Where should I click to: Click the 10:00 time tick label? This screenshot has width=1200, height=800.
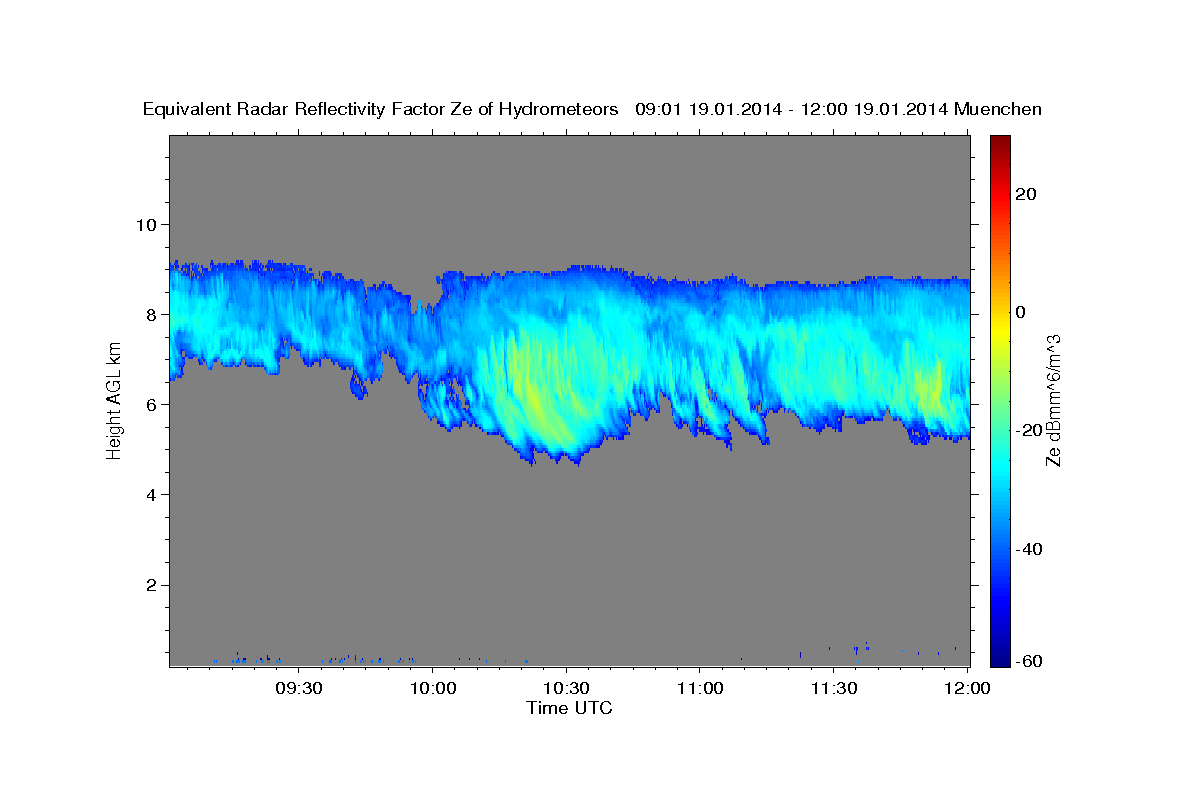point(432,688)
